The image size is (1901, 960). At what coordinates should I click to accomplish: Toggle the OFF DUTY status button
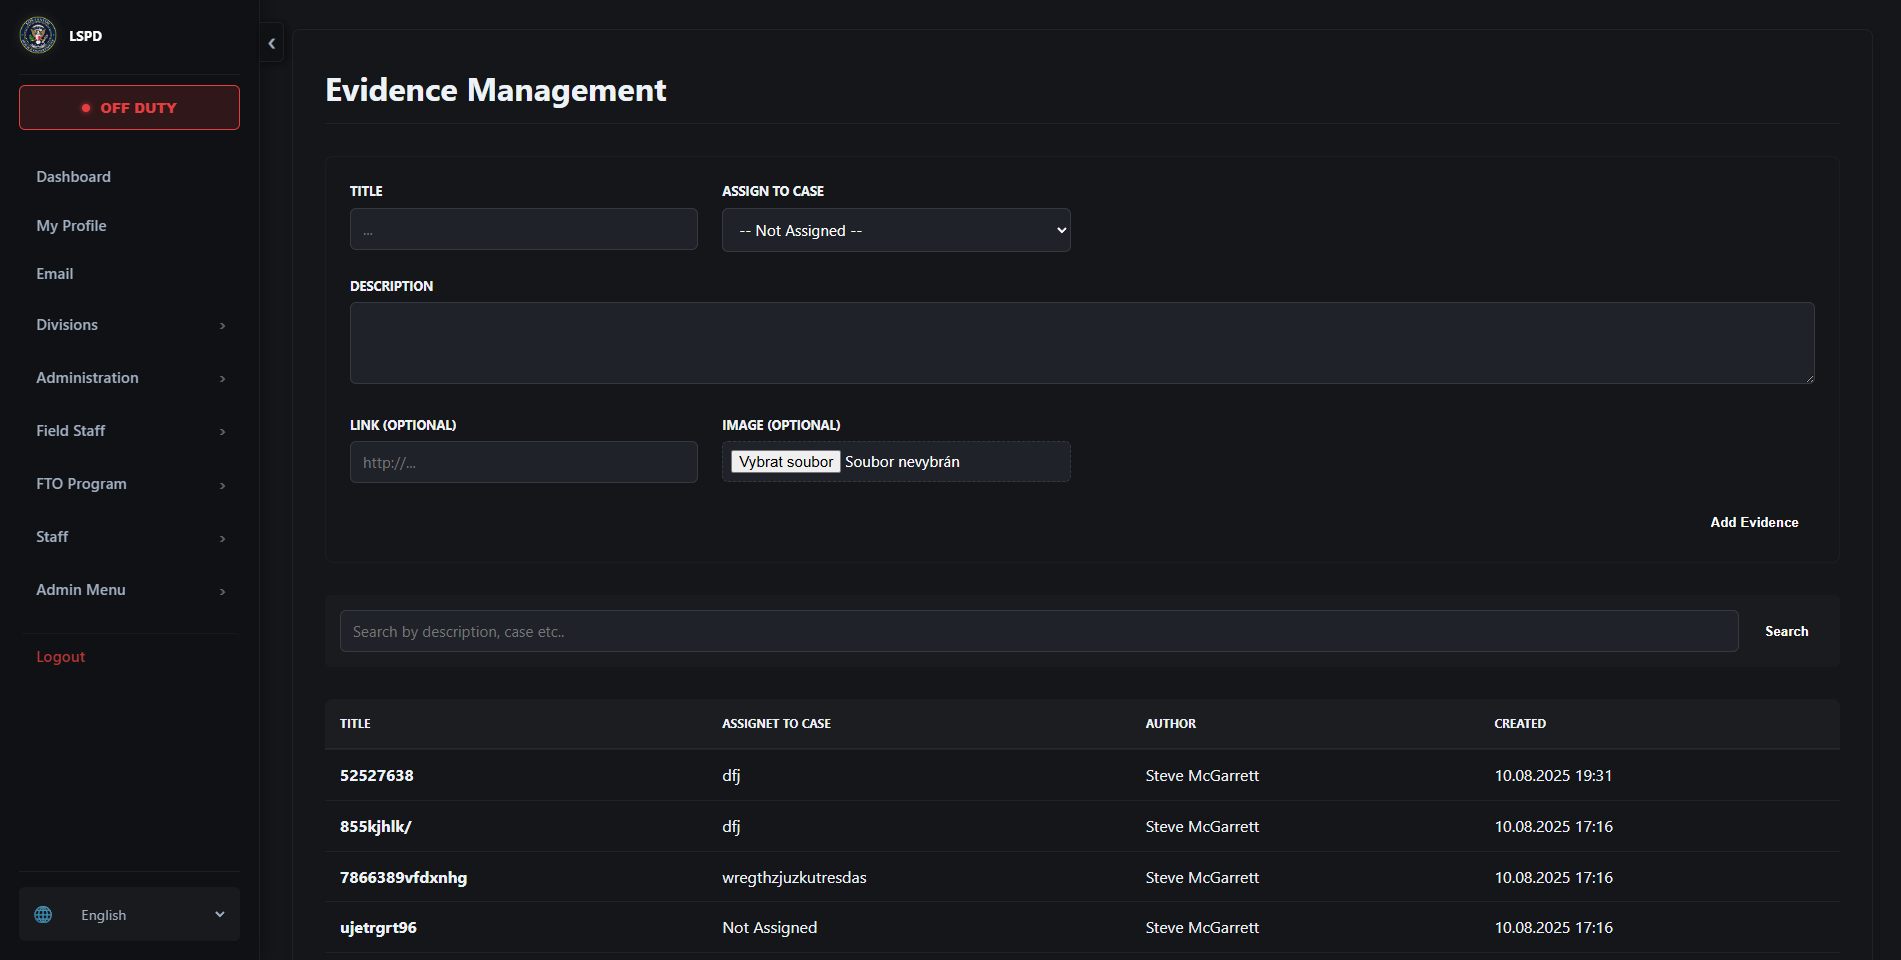click(129, 108)
